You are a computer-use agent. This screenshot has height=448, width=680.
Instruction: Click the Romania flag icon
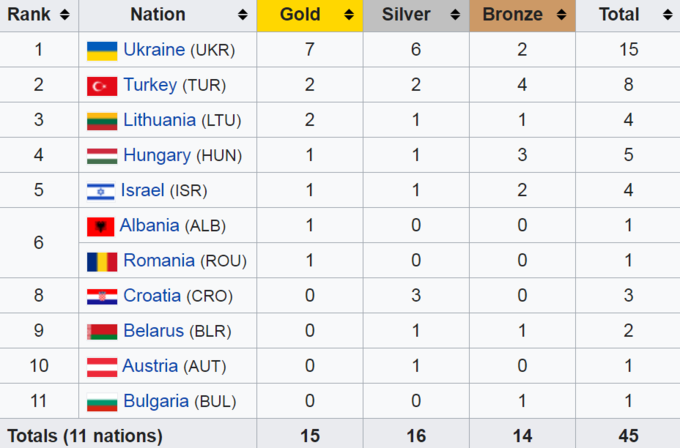click(102, 261)
